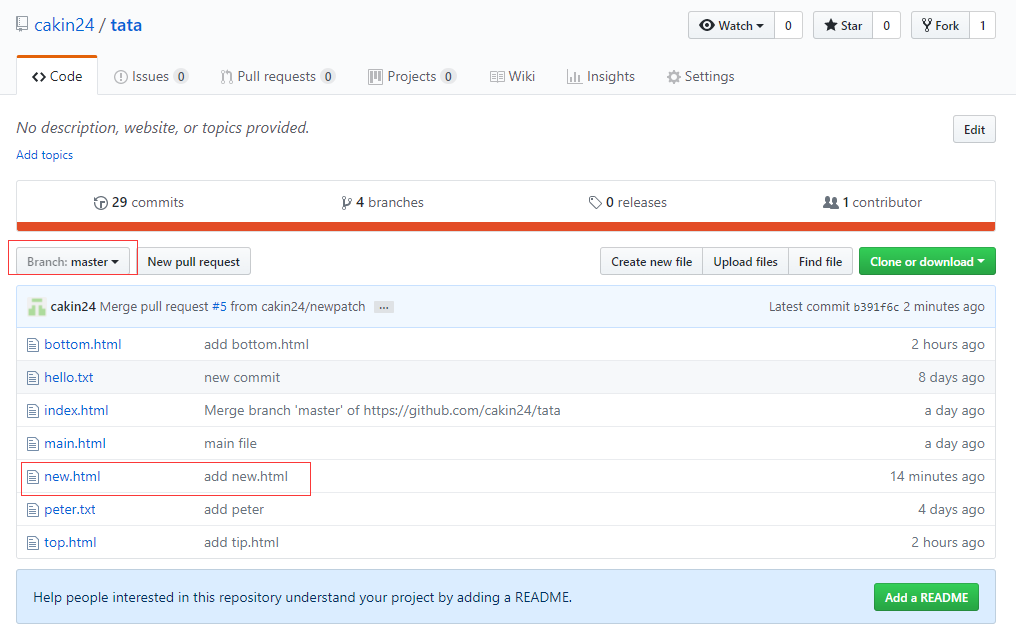Open the tata repository name link
1016x640 pixels.
pos(126,25)
